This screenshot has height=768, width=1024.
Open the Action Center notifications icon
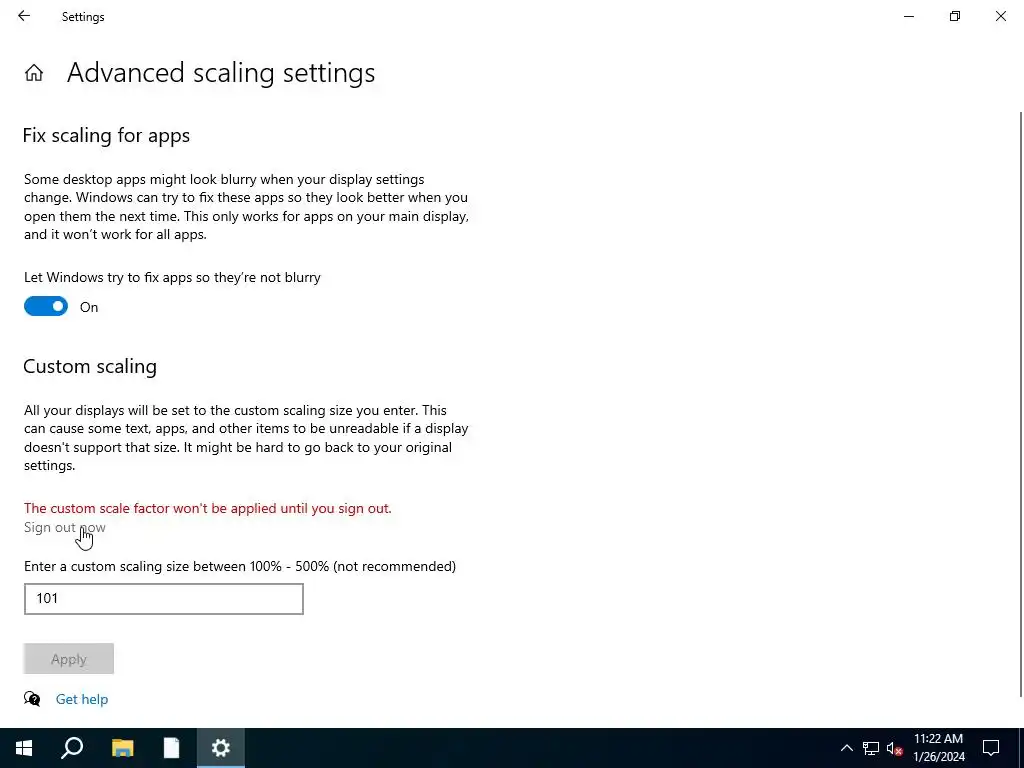tap(991, 748)
